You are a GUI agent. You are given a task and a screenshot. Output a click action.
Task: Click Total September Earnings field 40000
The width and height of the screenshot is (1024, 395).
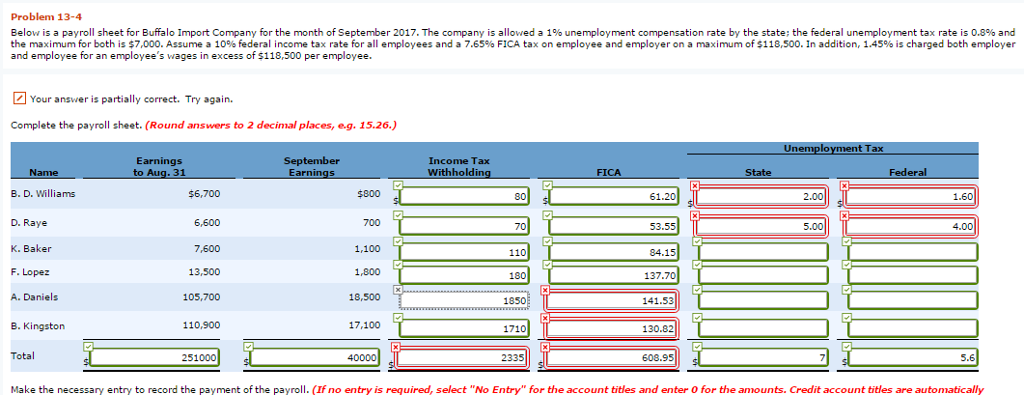point(315,357)
